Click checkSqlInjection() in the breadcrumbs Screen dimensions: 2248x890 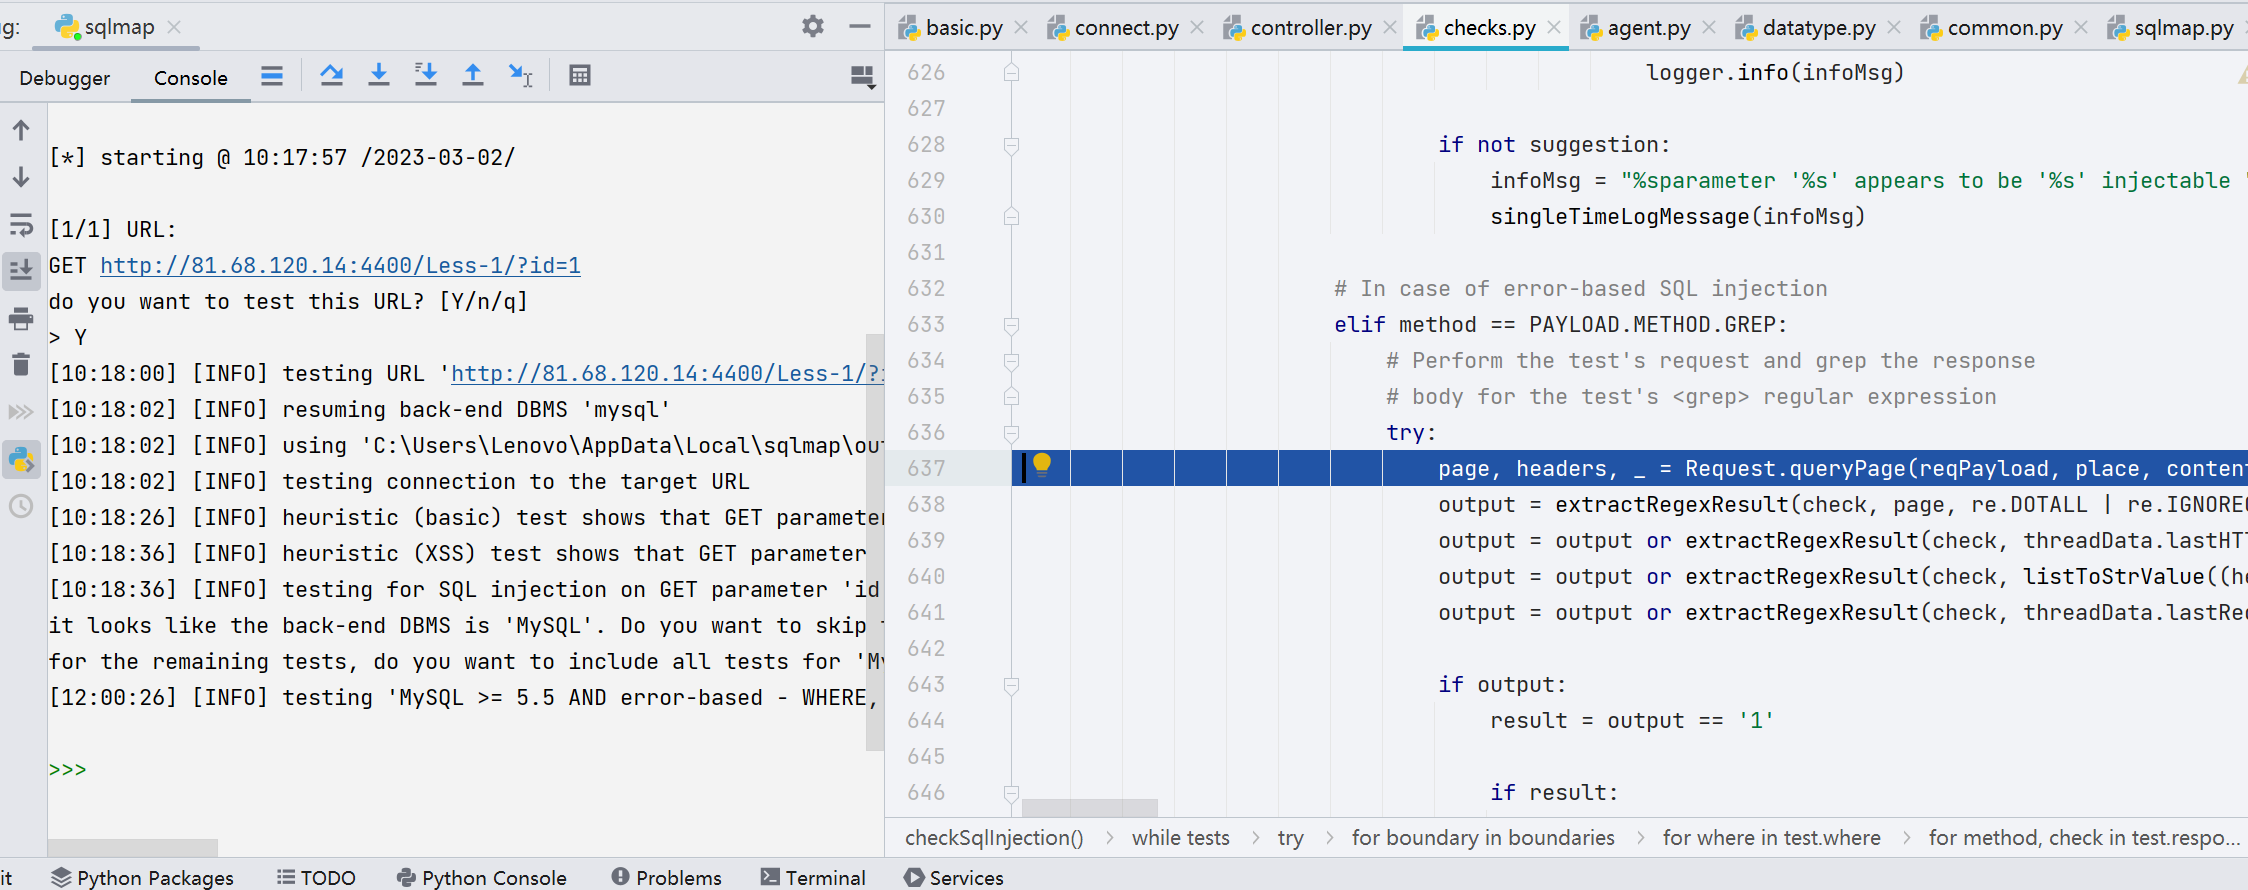pyautogui.click(x=994, y=838)
